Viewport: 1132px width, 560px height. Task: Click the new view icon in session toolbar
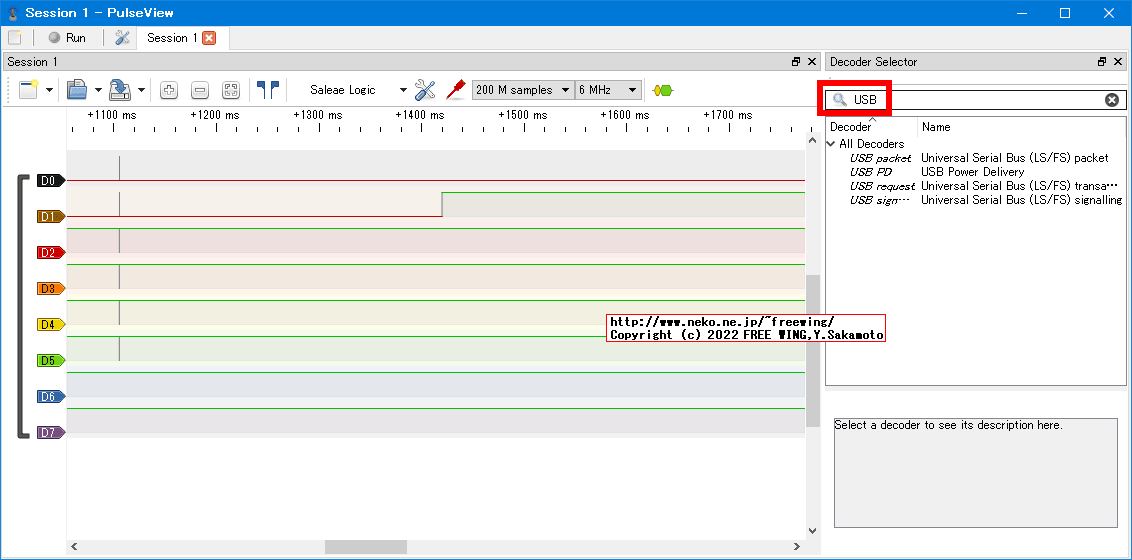tap(29, 90)
